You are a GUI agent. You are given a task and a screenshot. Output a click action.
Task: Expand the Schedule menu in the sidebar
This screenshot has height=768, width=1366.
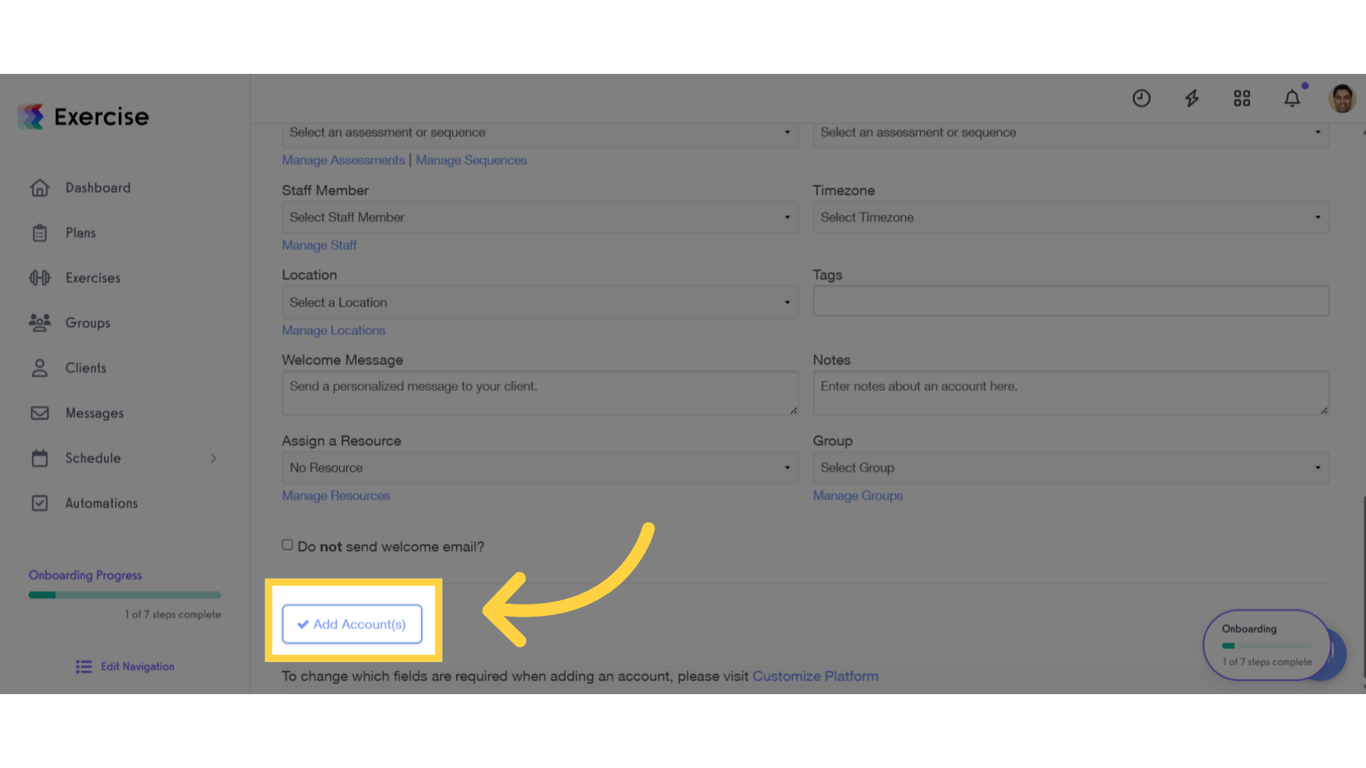coord(95,458)
